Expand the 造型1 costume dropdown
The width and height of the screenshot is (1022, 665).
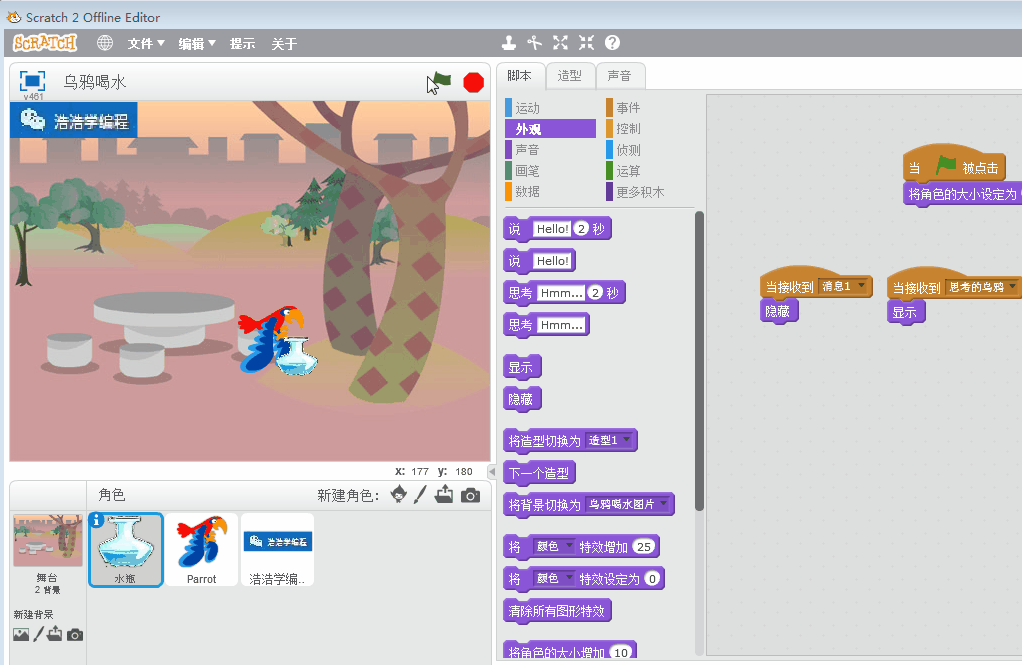pyautogui.click(x=626, y=441)
